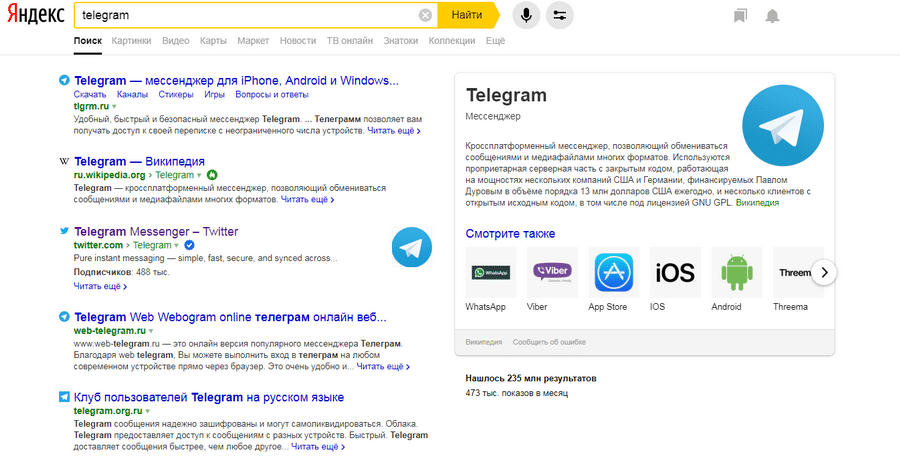Switch to the Видео tab
The image size is (900, 467).
click(176, 41)
